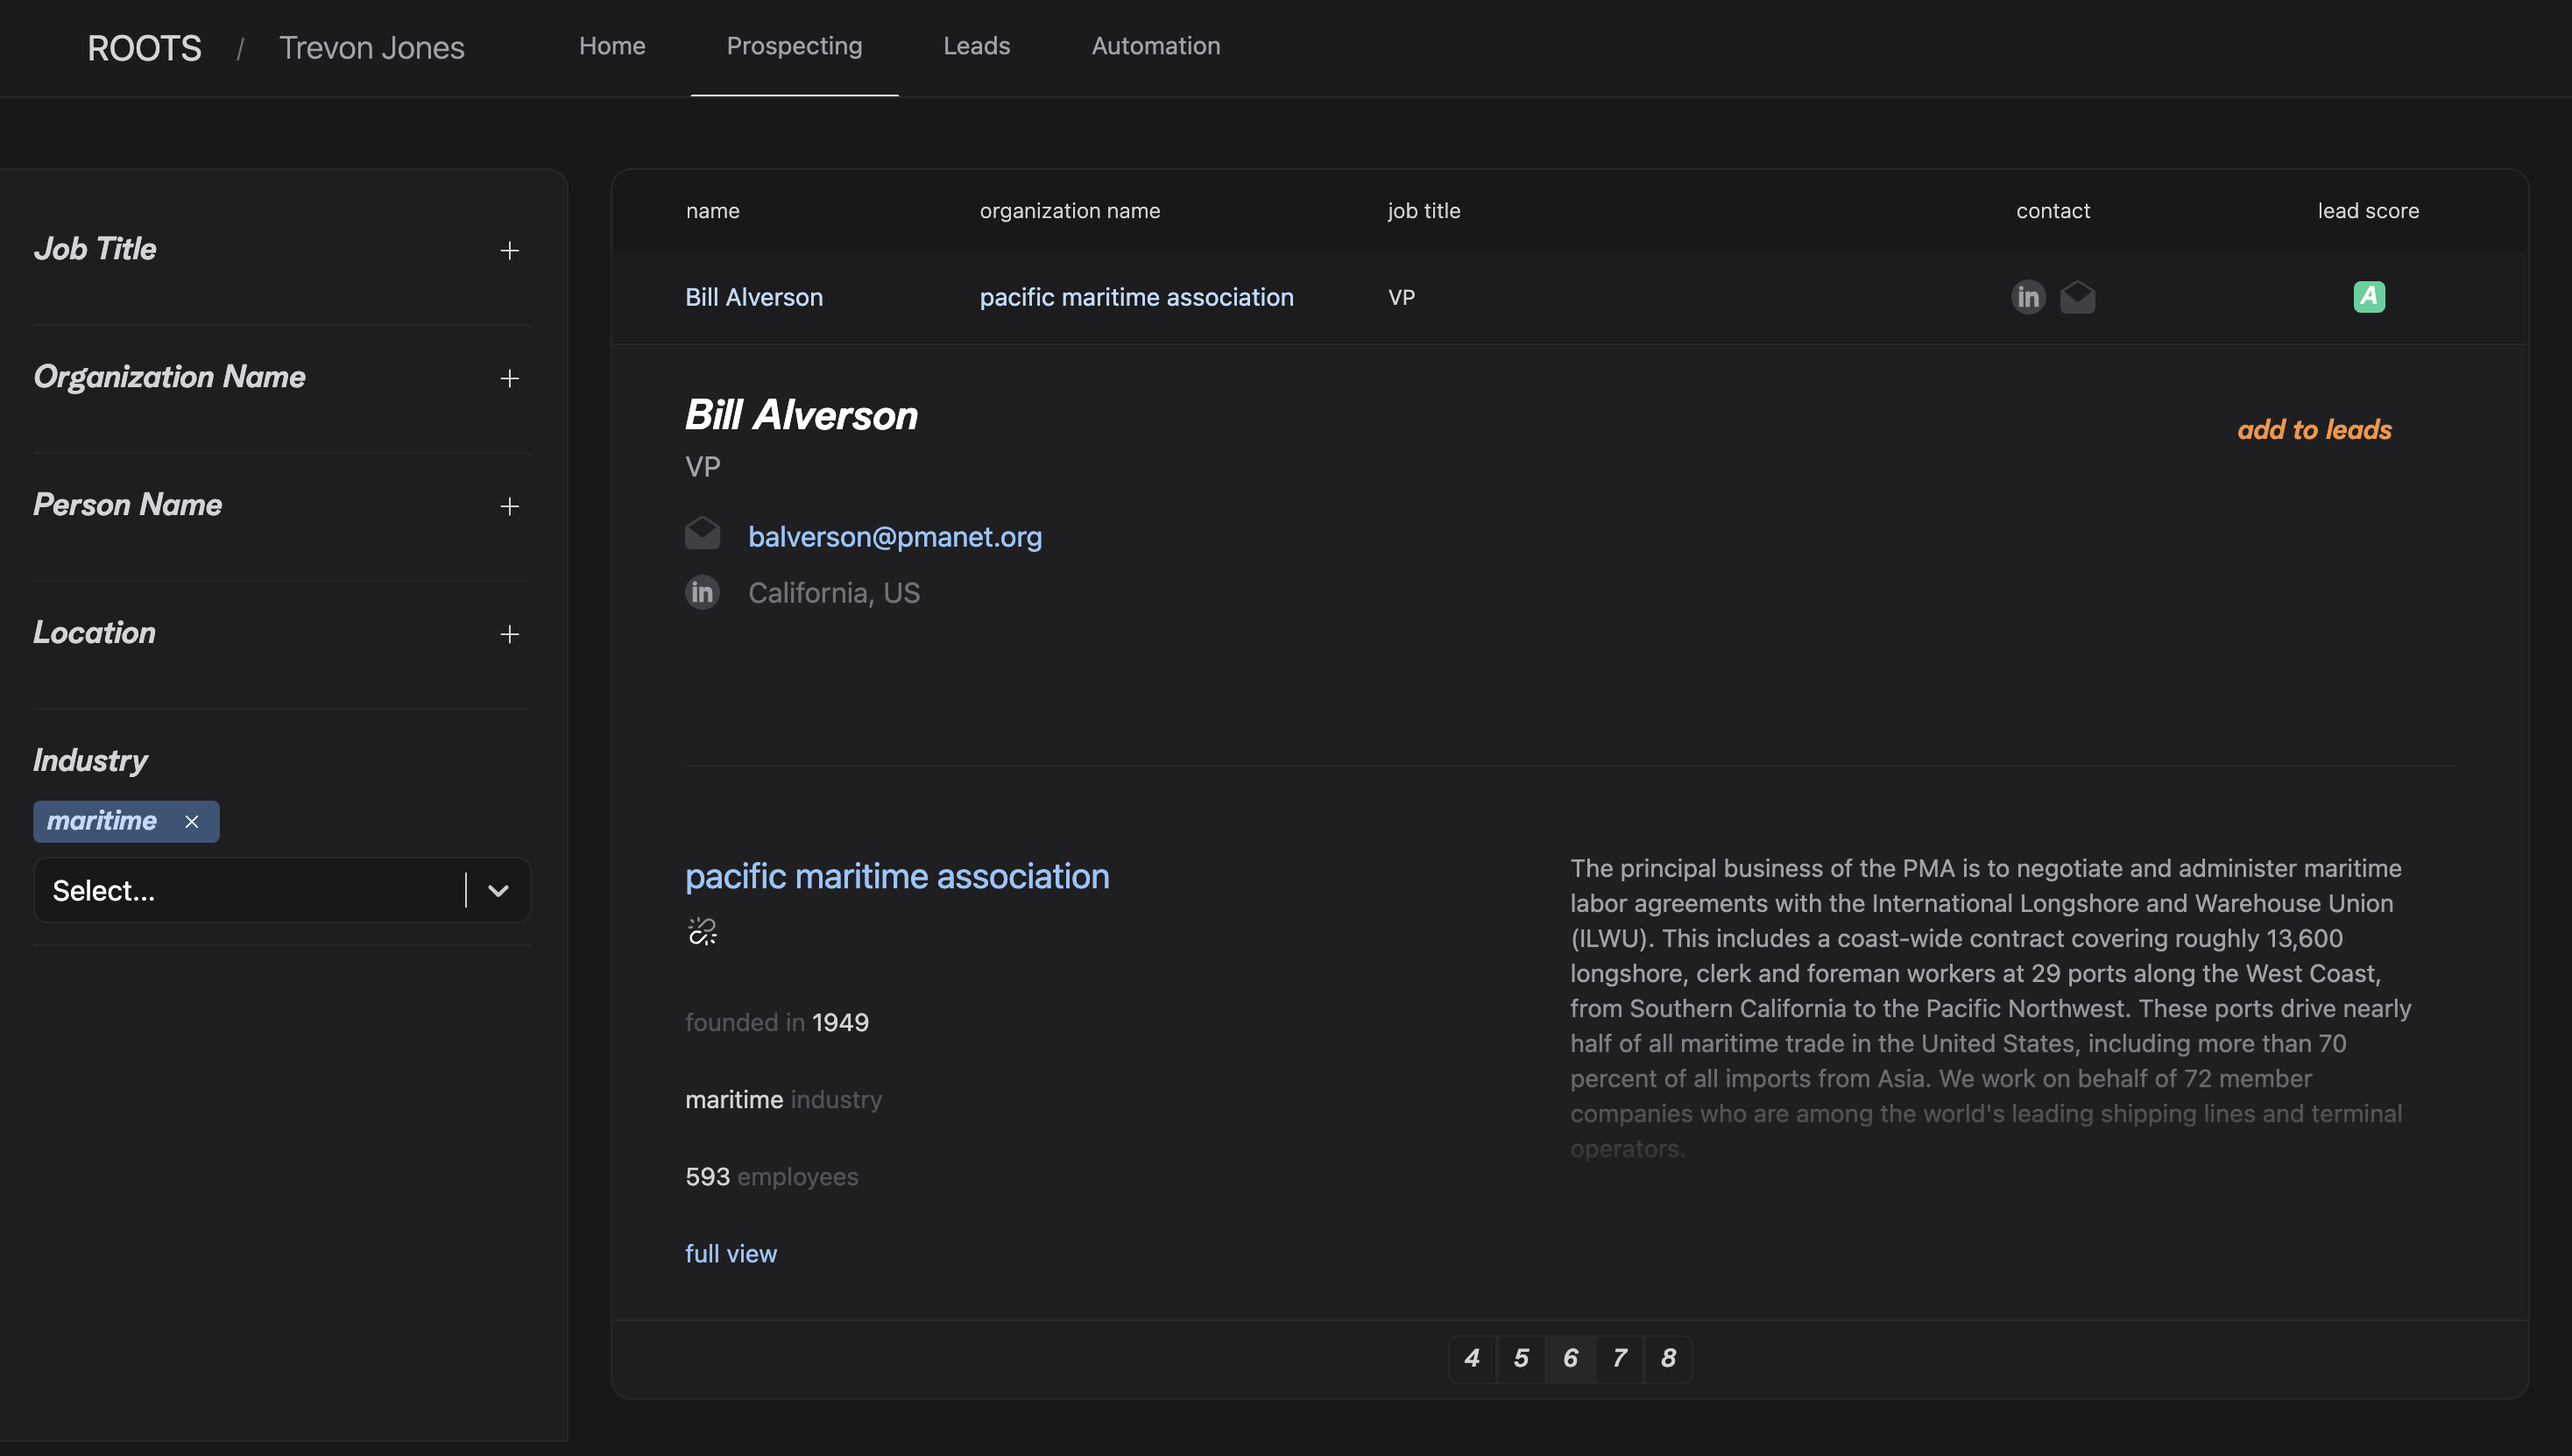Open Bill Alverson's LinkedIn contact icon
The width and height of the screenshot is (2572, 1456).
click(x=2027, y=296)
